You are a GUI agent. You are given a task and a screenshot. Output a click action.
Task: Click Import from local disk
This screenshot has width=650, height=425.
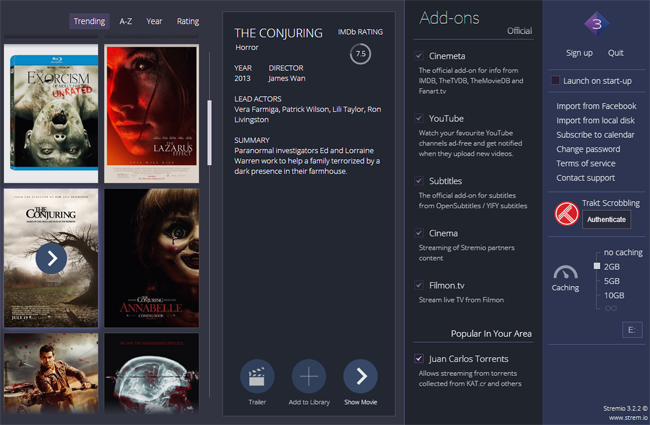pyautogui.click(x=595, y=121)
